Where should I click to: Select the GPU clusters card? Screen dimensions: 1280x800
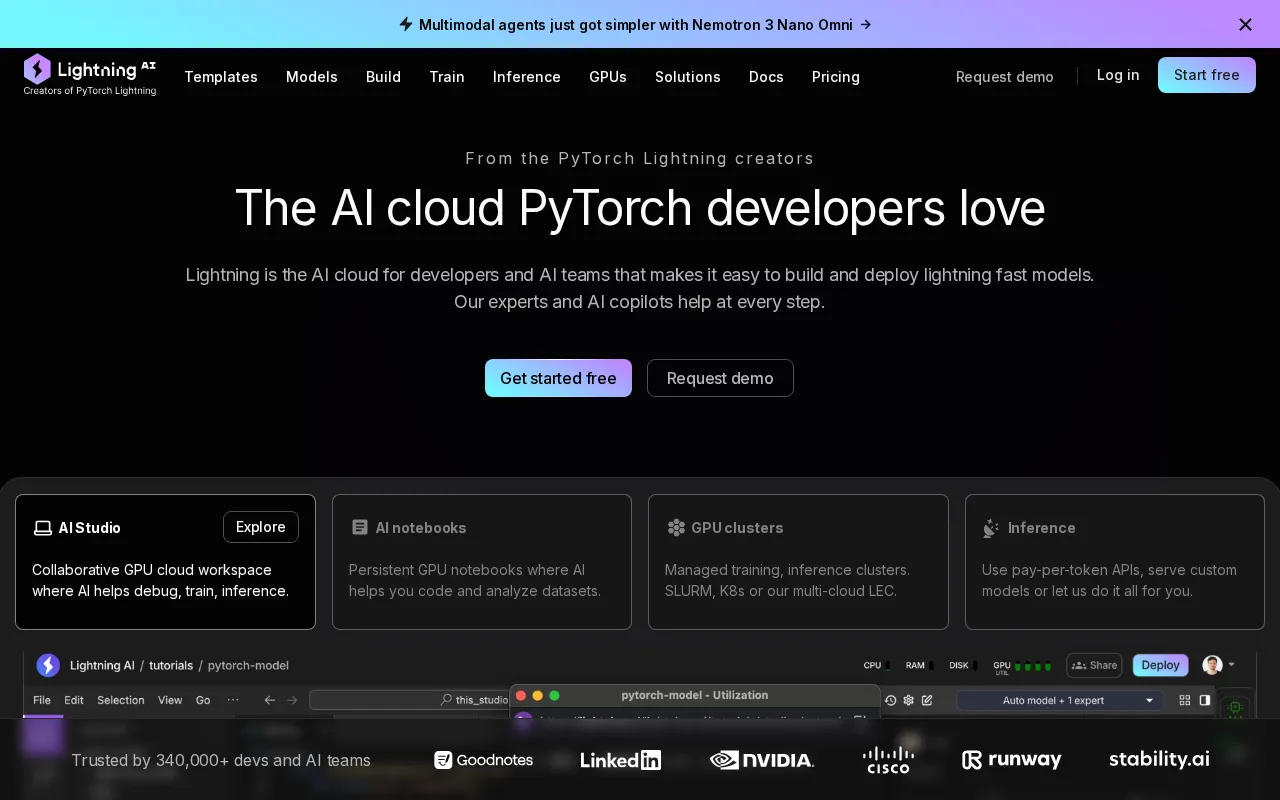798,562
